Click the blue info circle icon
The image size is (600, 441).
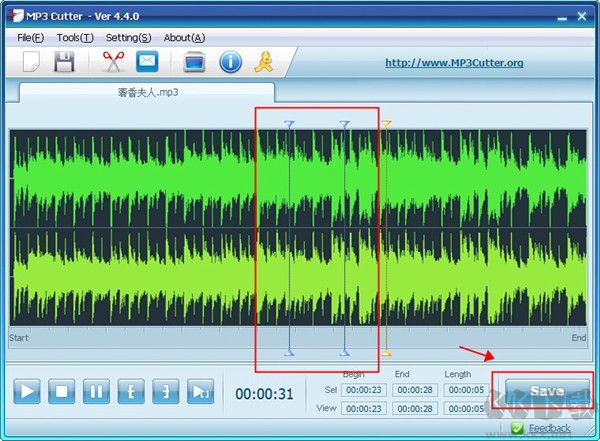pos(230,62)
